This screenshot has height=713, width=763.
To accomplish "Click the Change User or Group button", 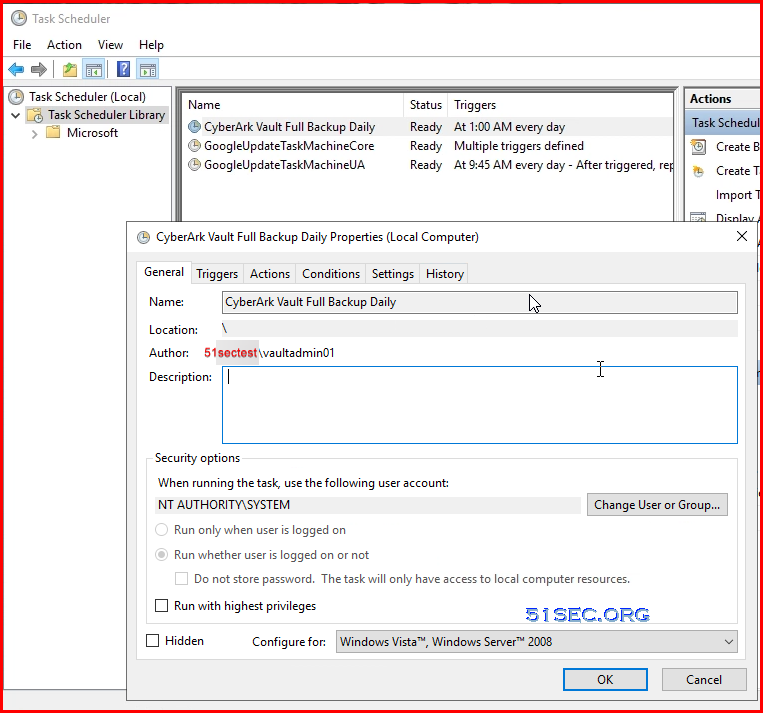I will click(657, 505).
